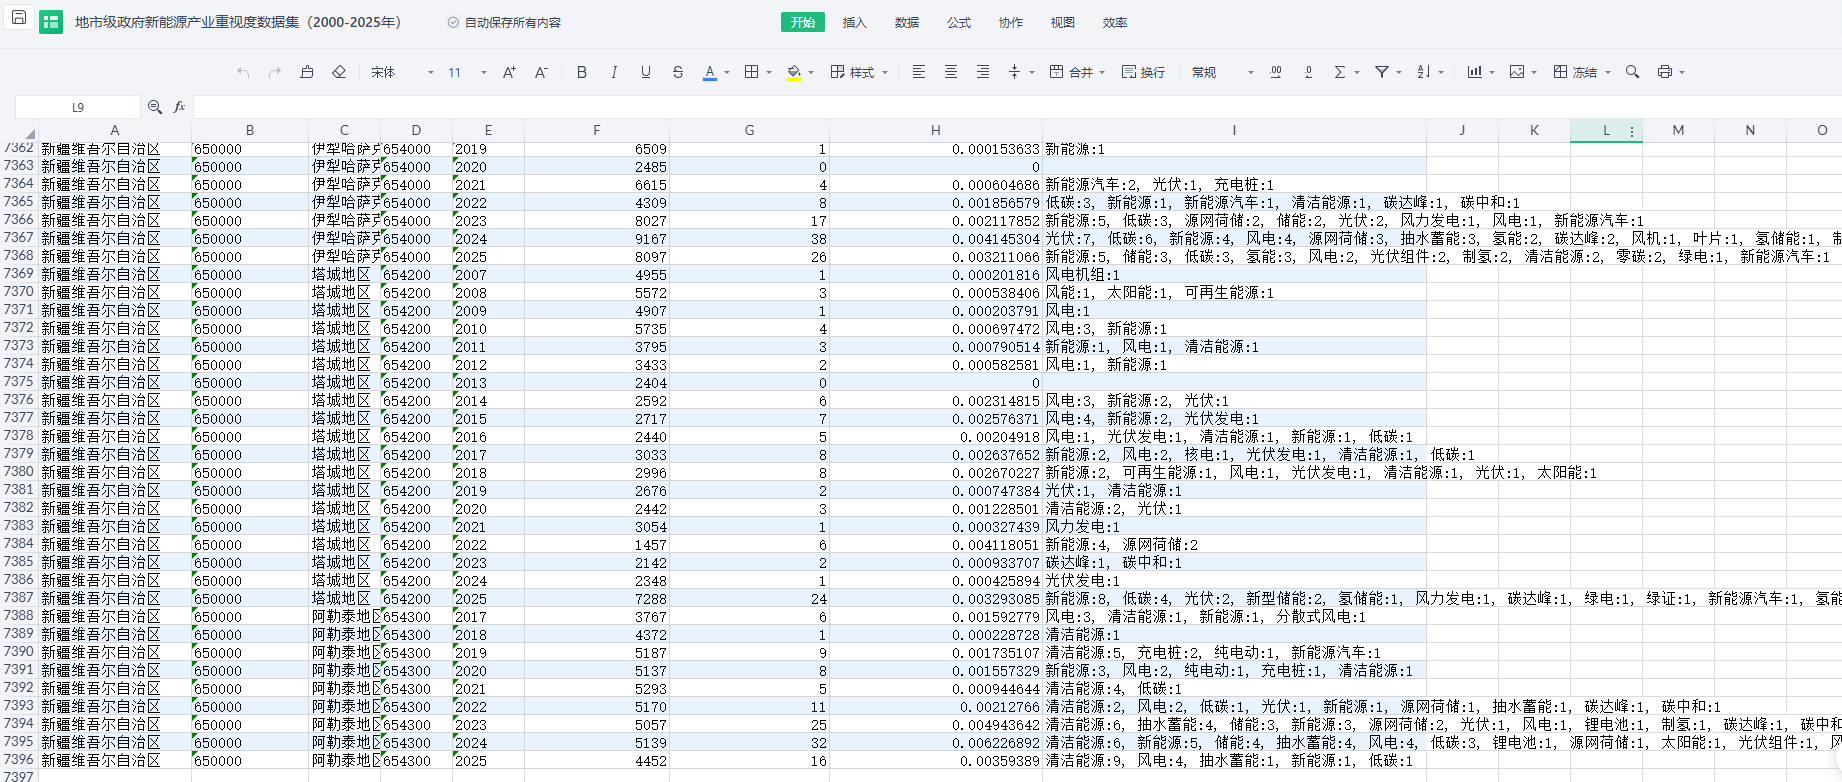
Task: Open the 常规 number format dropdown
Action: tap(1222, 72)
